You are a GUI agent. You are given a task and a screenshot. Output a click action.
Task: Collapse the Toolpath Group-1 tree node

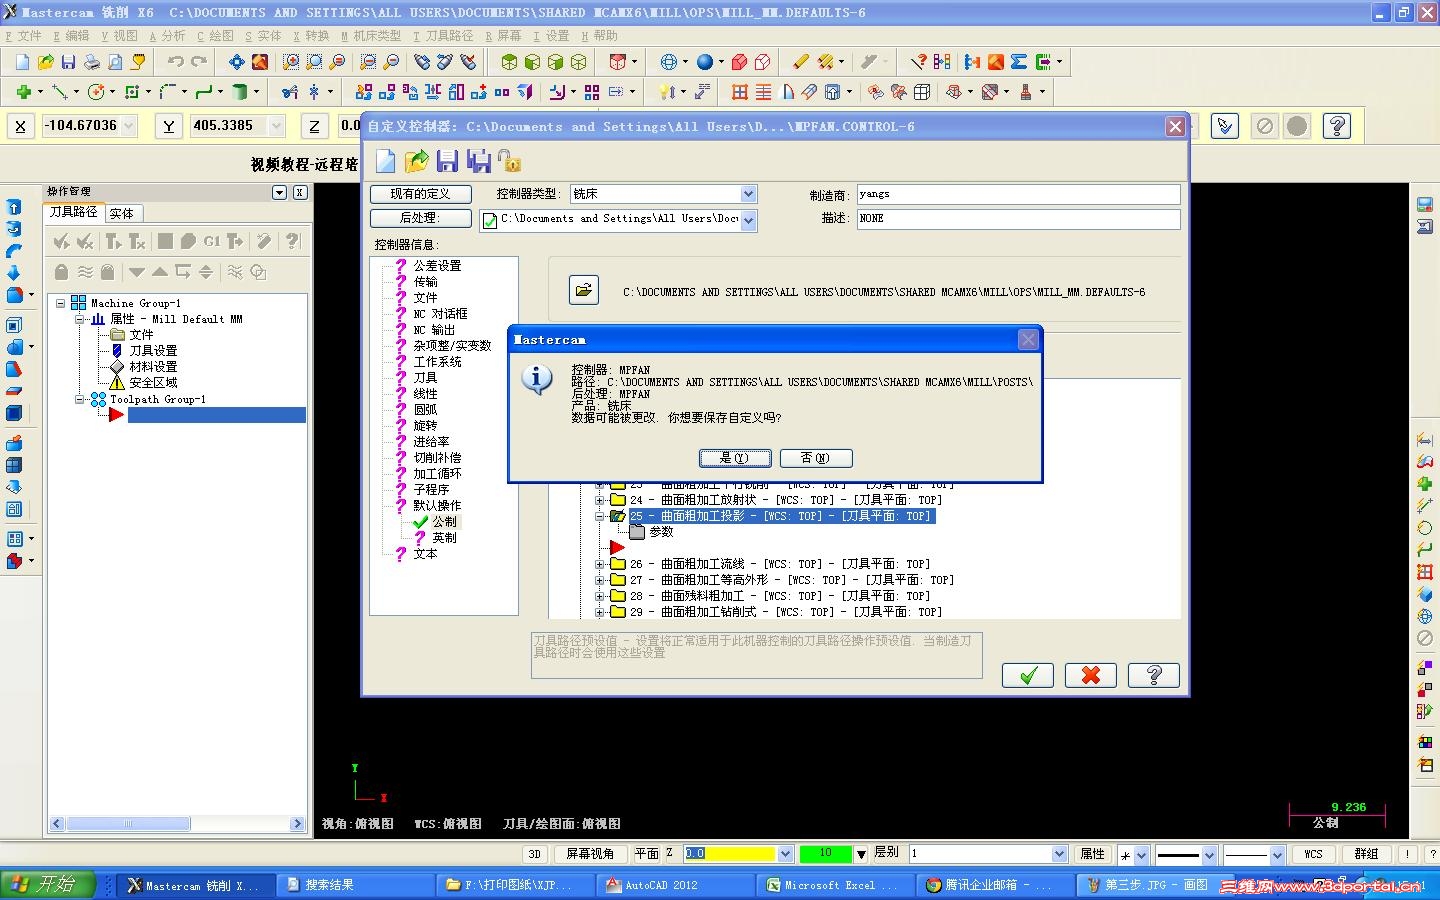click(80, 399)
